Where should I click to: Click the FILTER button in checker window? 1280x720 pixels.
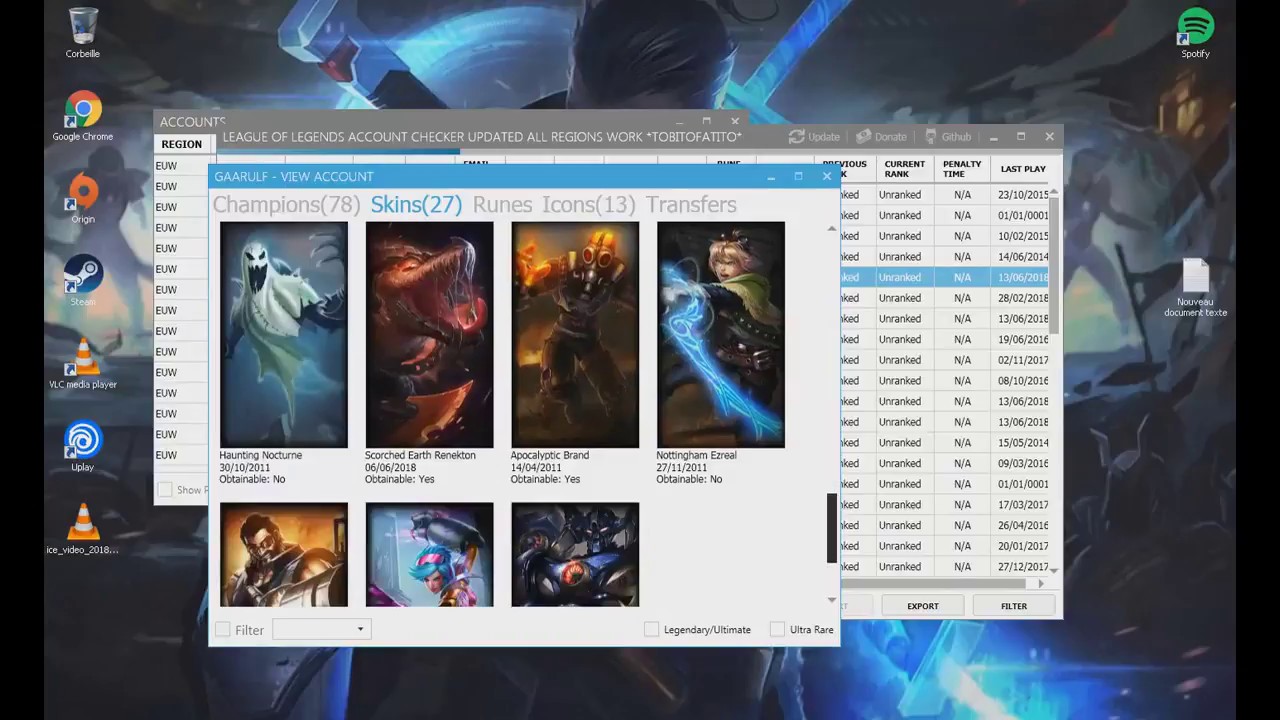1014,606
